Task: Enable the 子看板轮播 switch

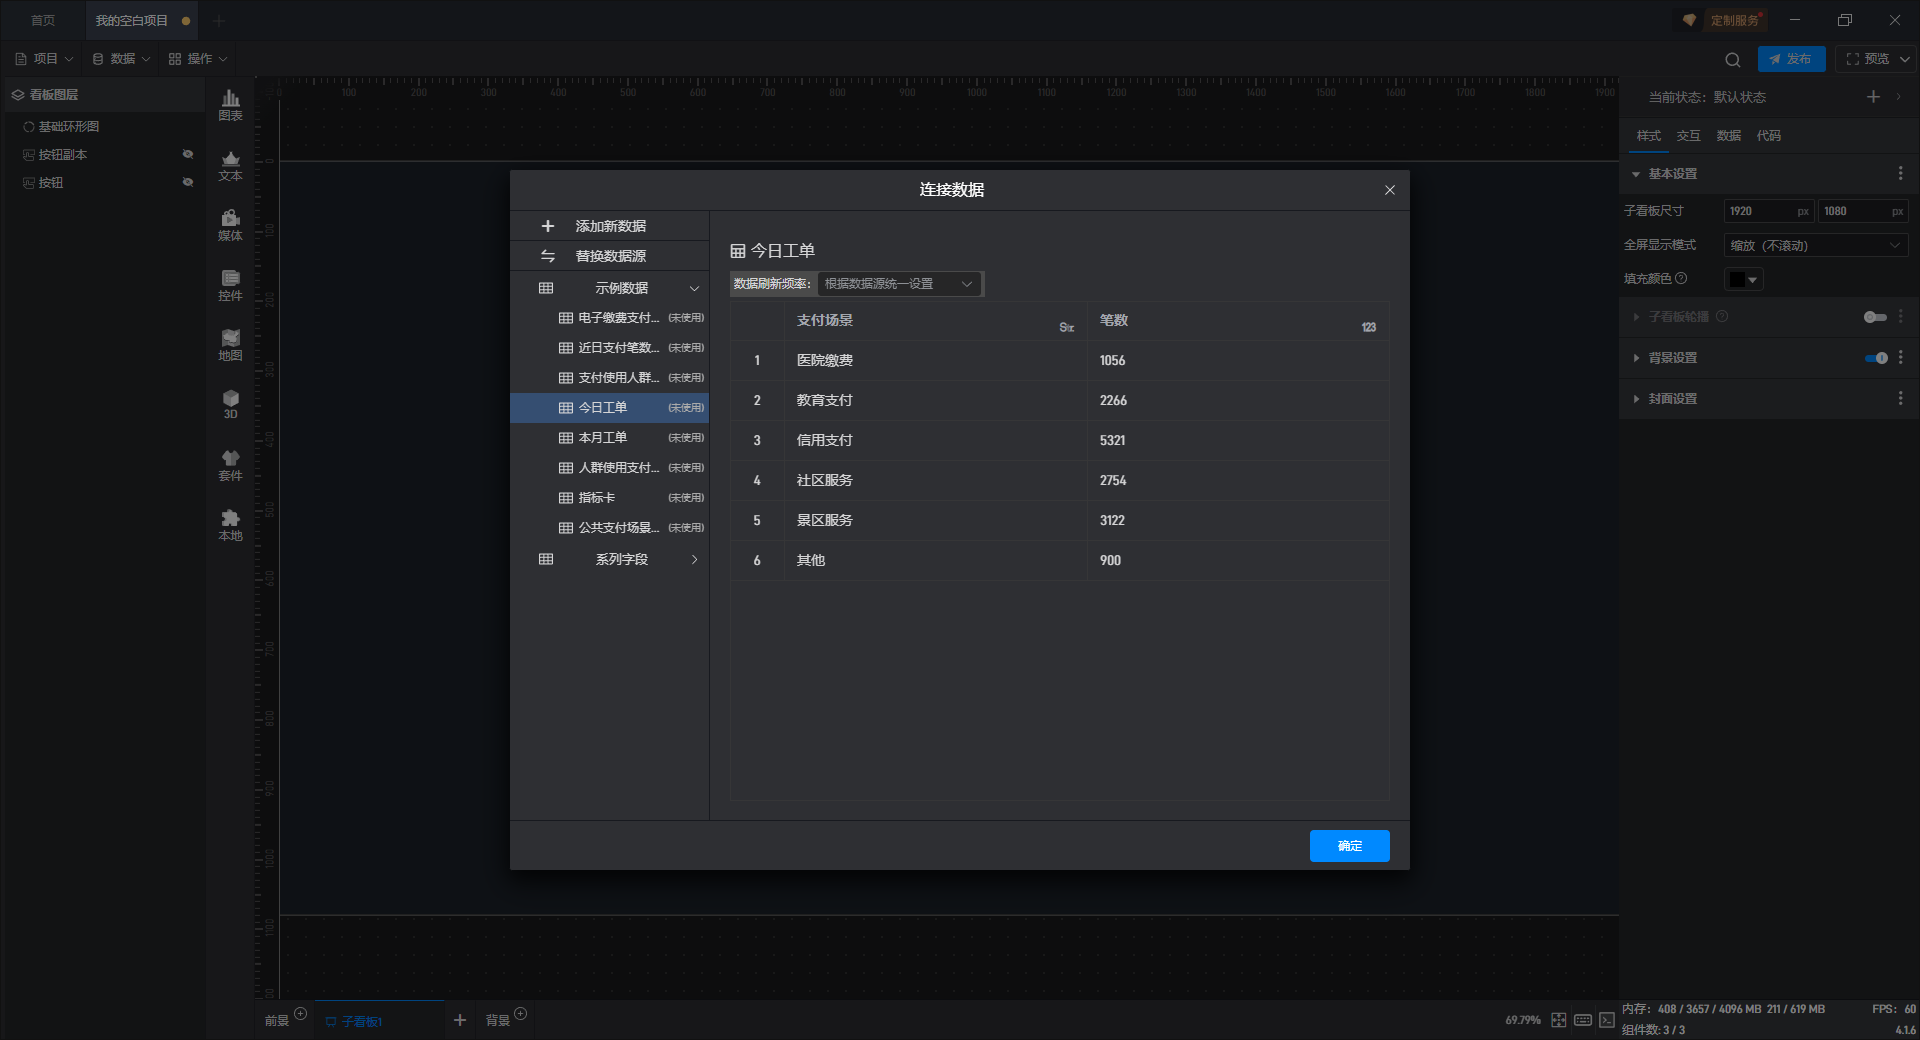Action: pyautogui.click(x=1875, y=317)
